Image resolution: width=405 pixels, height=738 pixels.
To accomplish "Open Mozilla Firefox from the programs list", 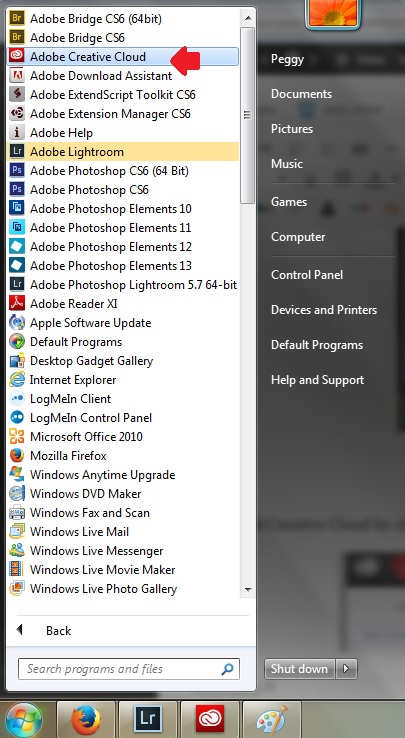I will coord(123,456).
